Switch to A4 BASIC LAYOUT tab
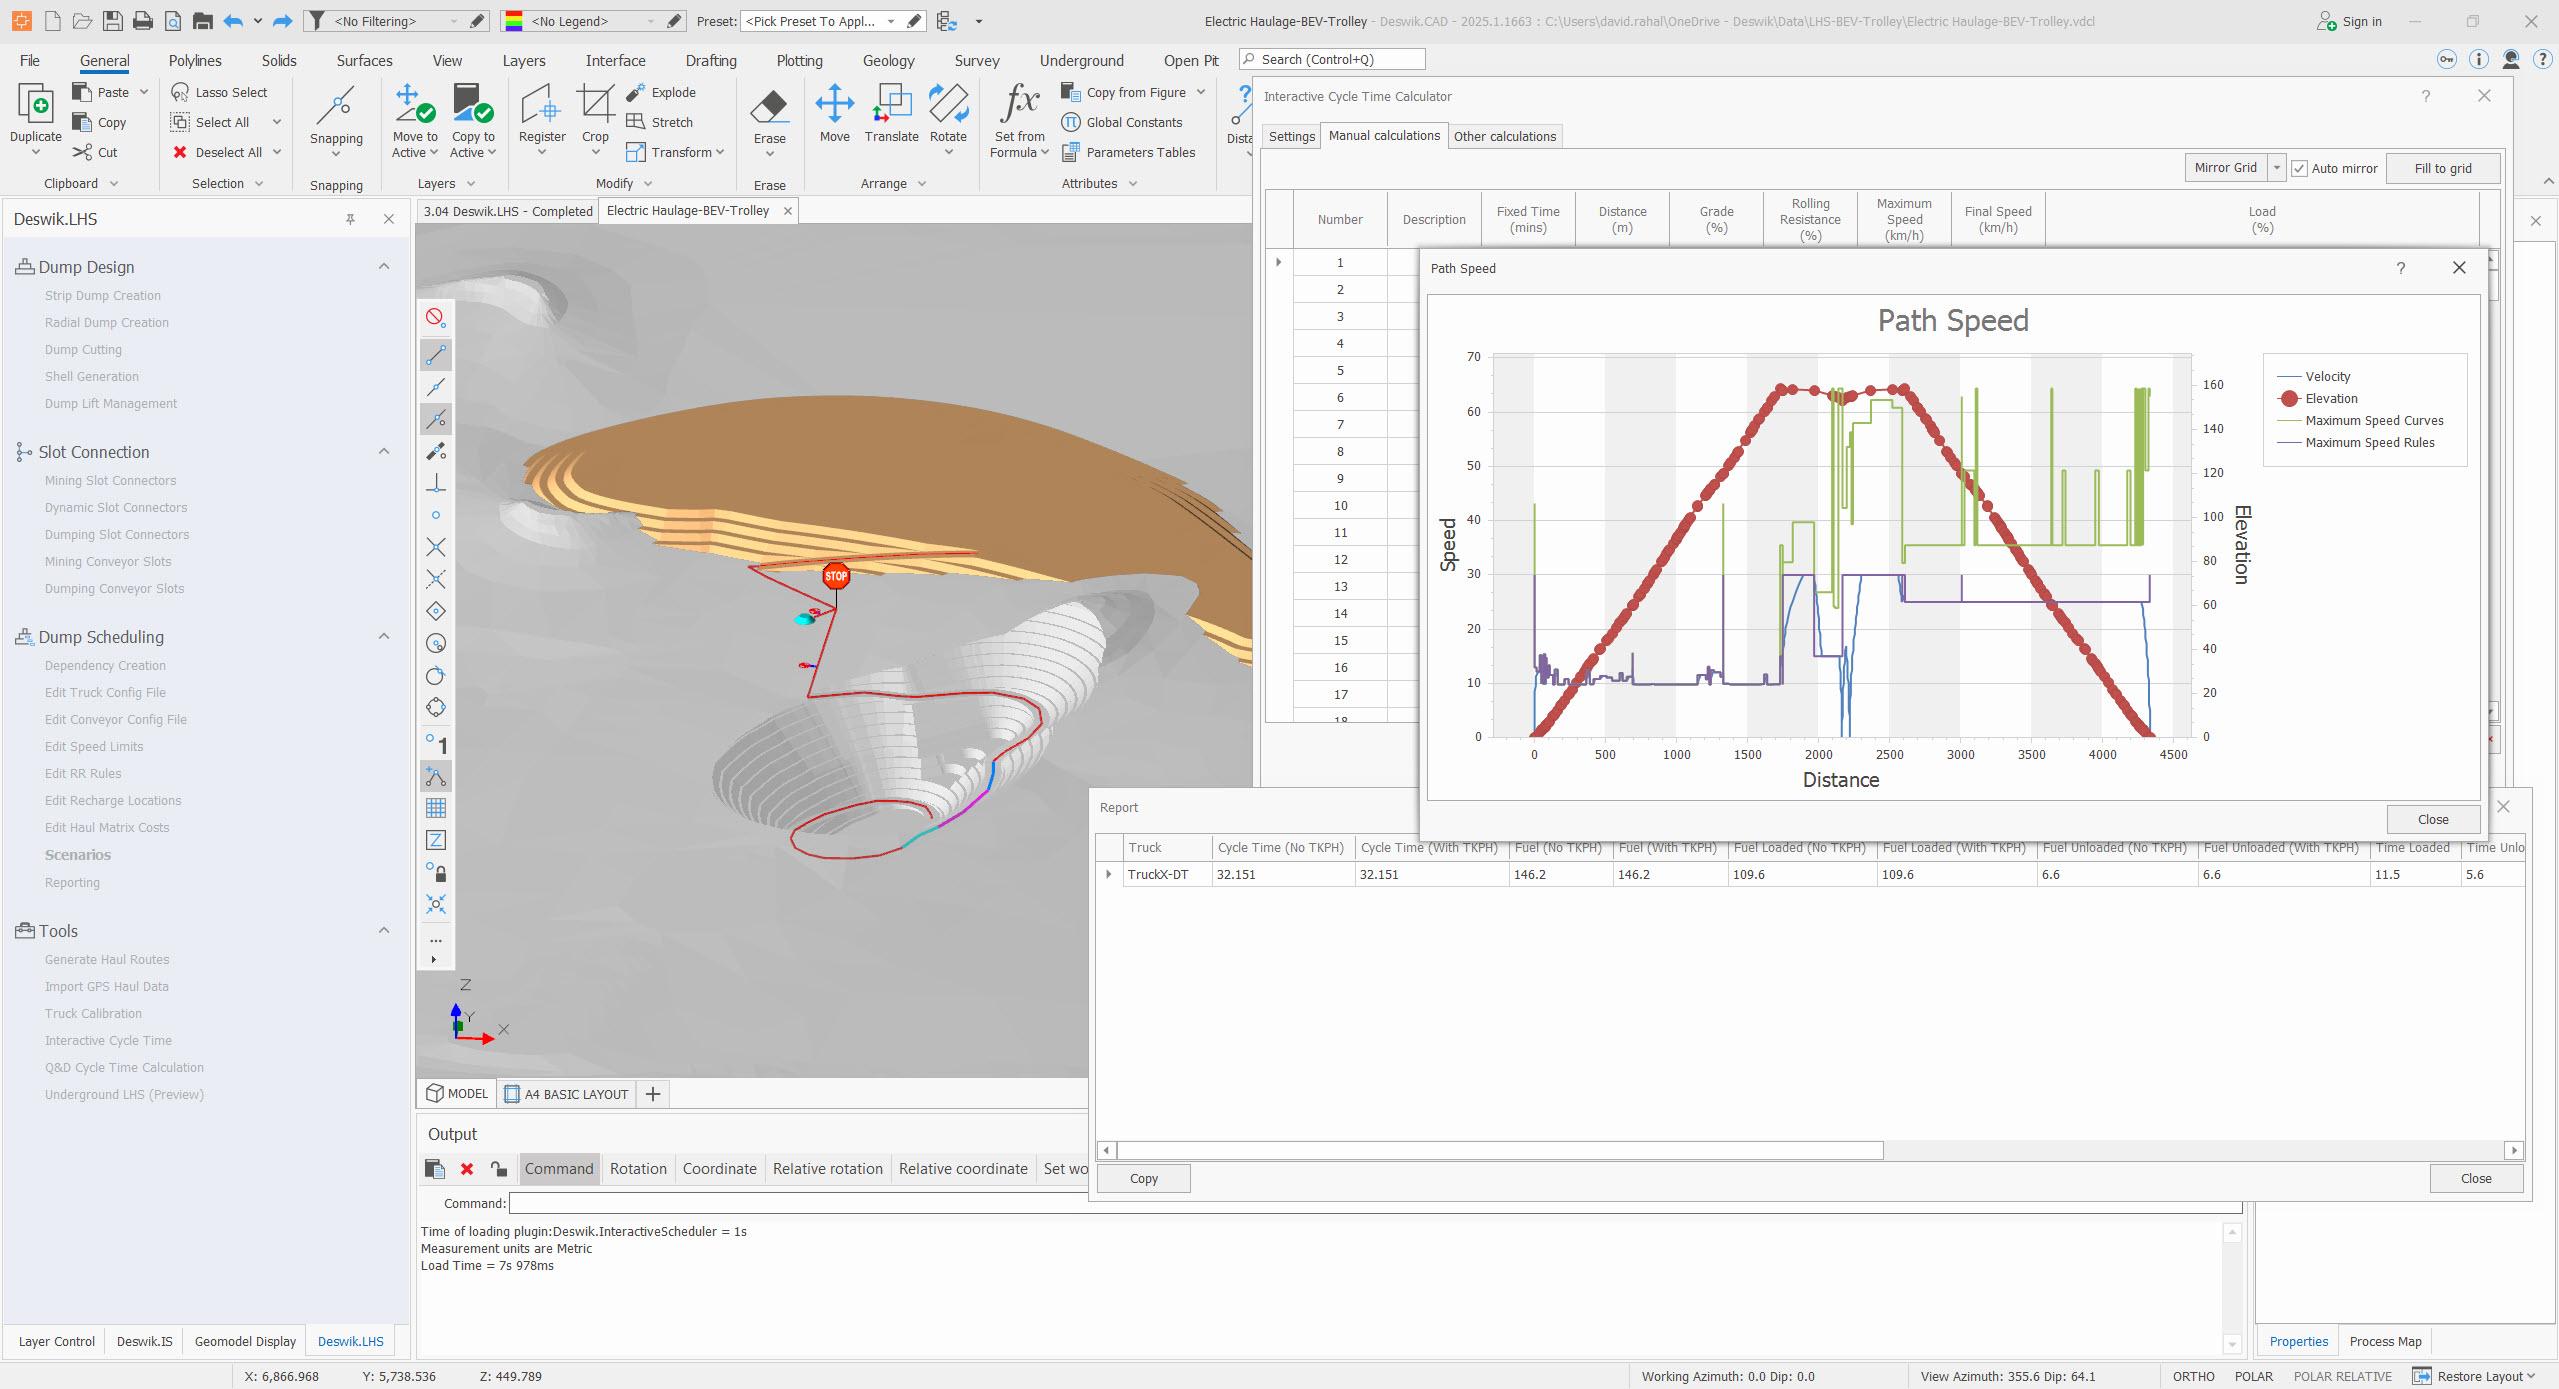Viewport: 2559px width, 1389px height. point(566,1093)
